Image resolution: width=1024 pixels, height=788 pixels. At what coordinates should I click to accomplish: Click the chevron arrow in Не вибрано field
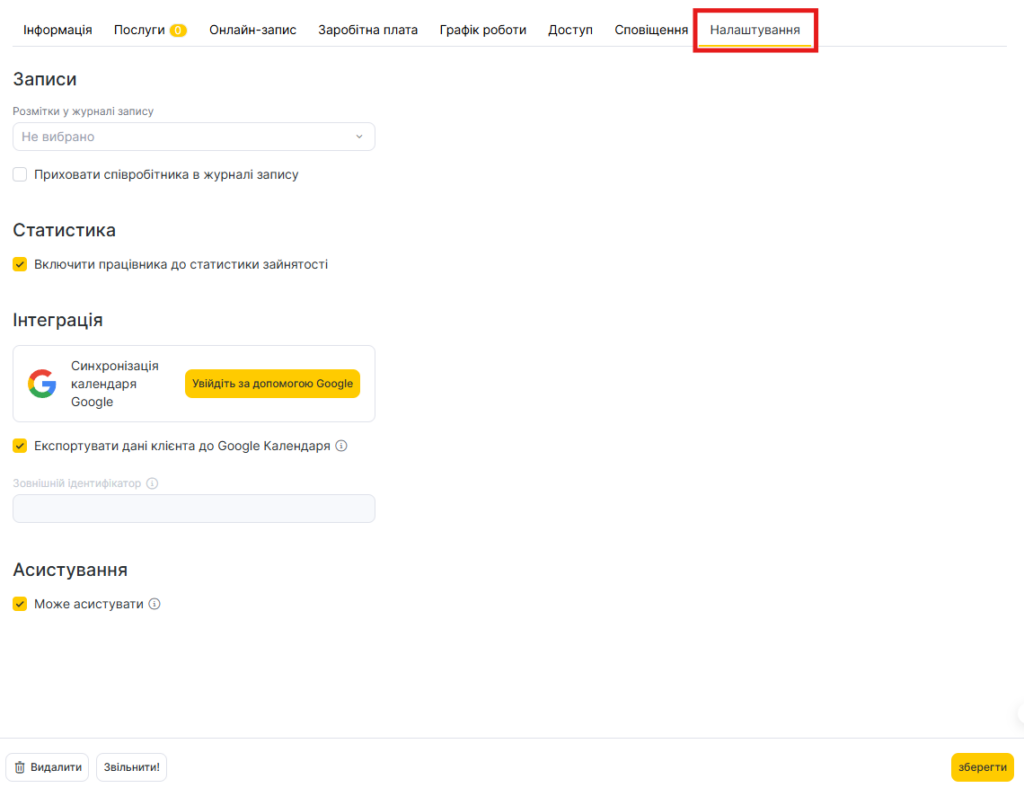point(359,136)
